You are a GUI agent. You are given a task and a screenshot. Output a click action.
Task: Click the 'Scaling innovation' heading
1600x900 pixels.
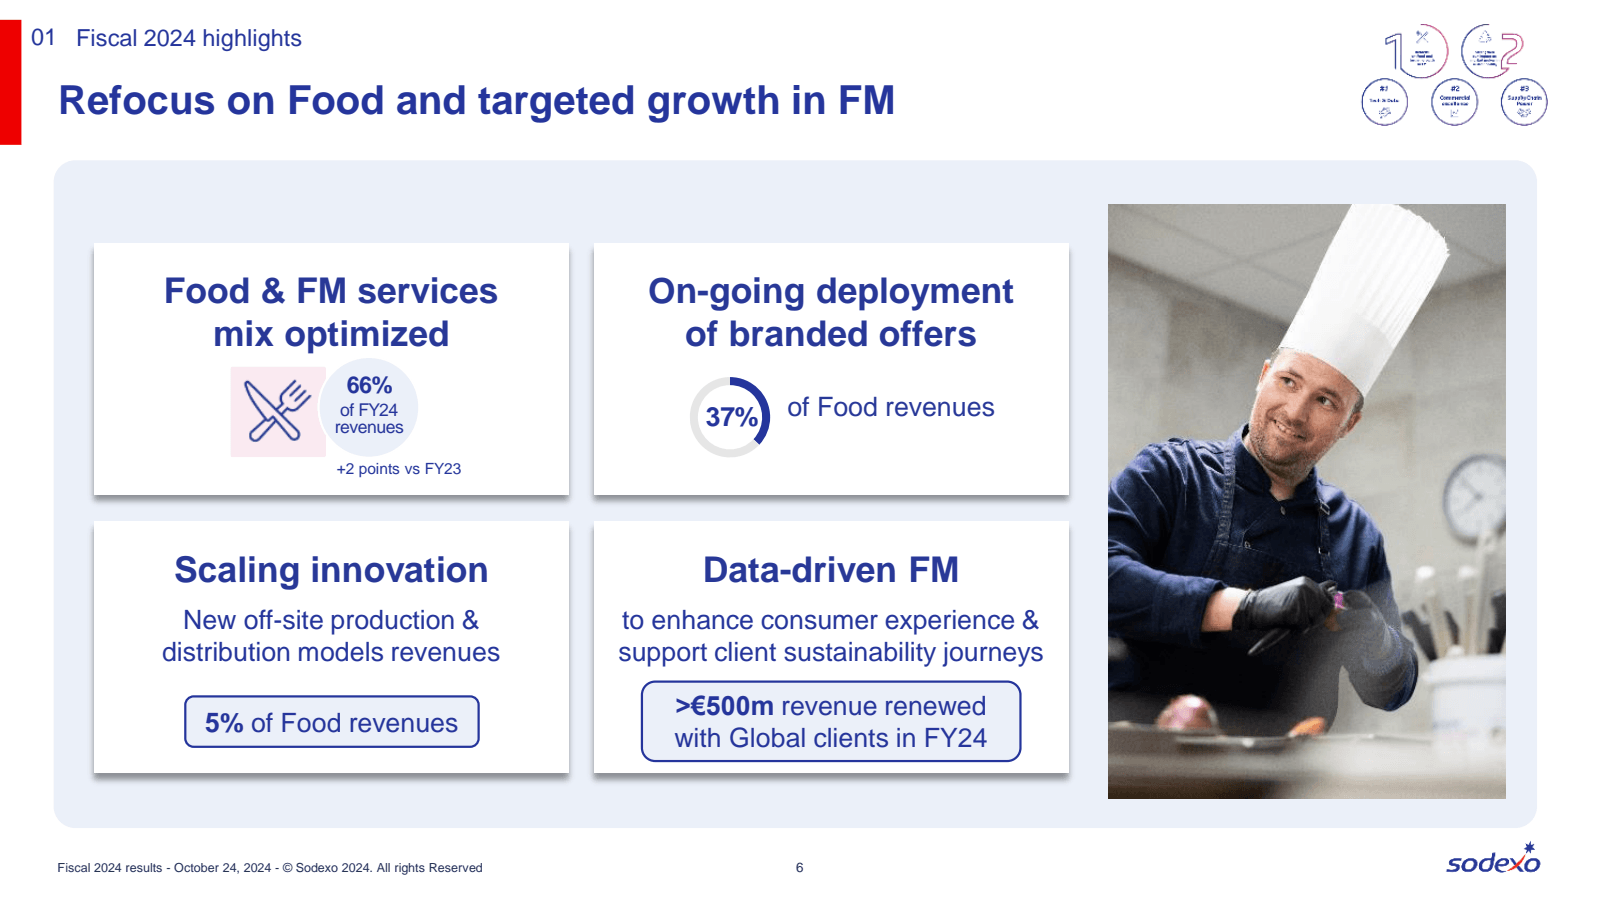[x=331, y=570]
